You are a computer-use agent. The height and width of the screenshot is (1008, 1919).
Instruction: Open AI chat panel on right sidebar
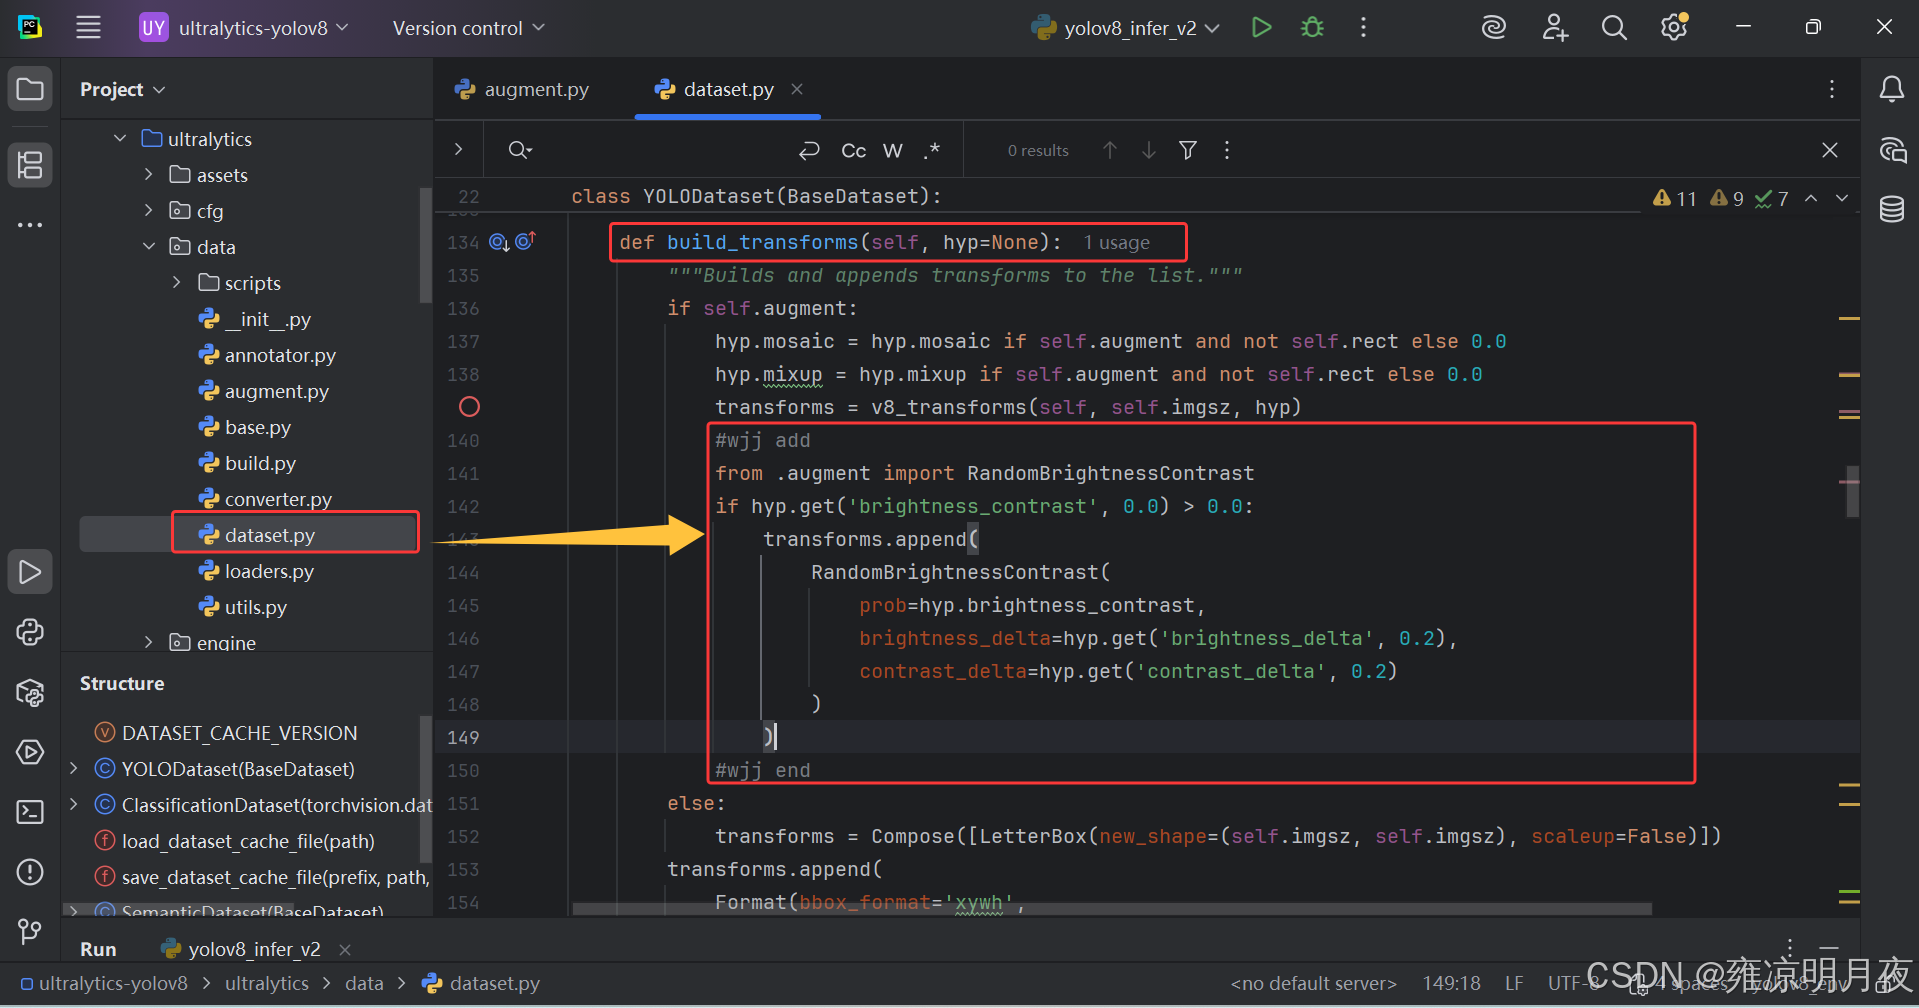[1891, 150]
